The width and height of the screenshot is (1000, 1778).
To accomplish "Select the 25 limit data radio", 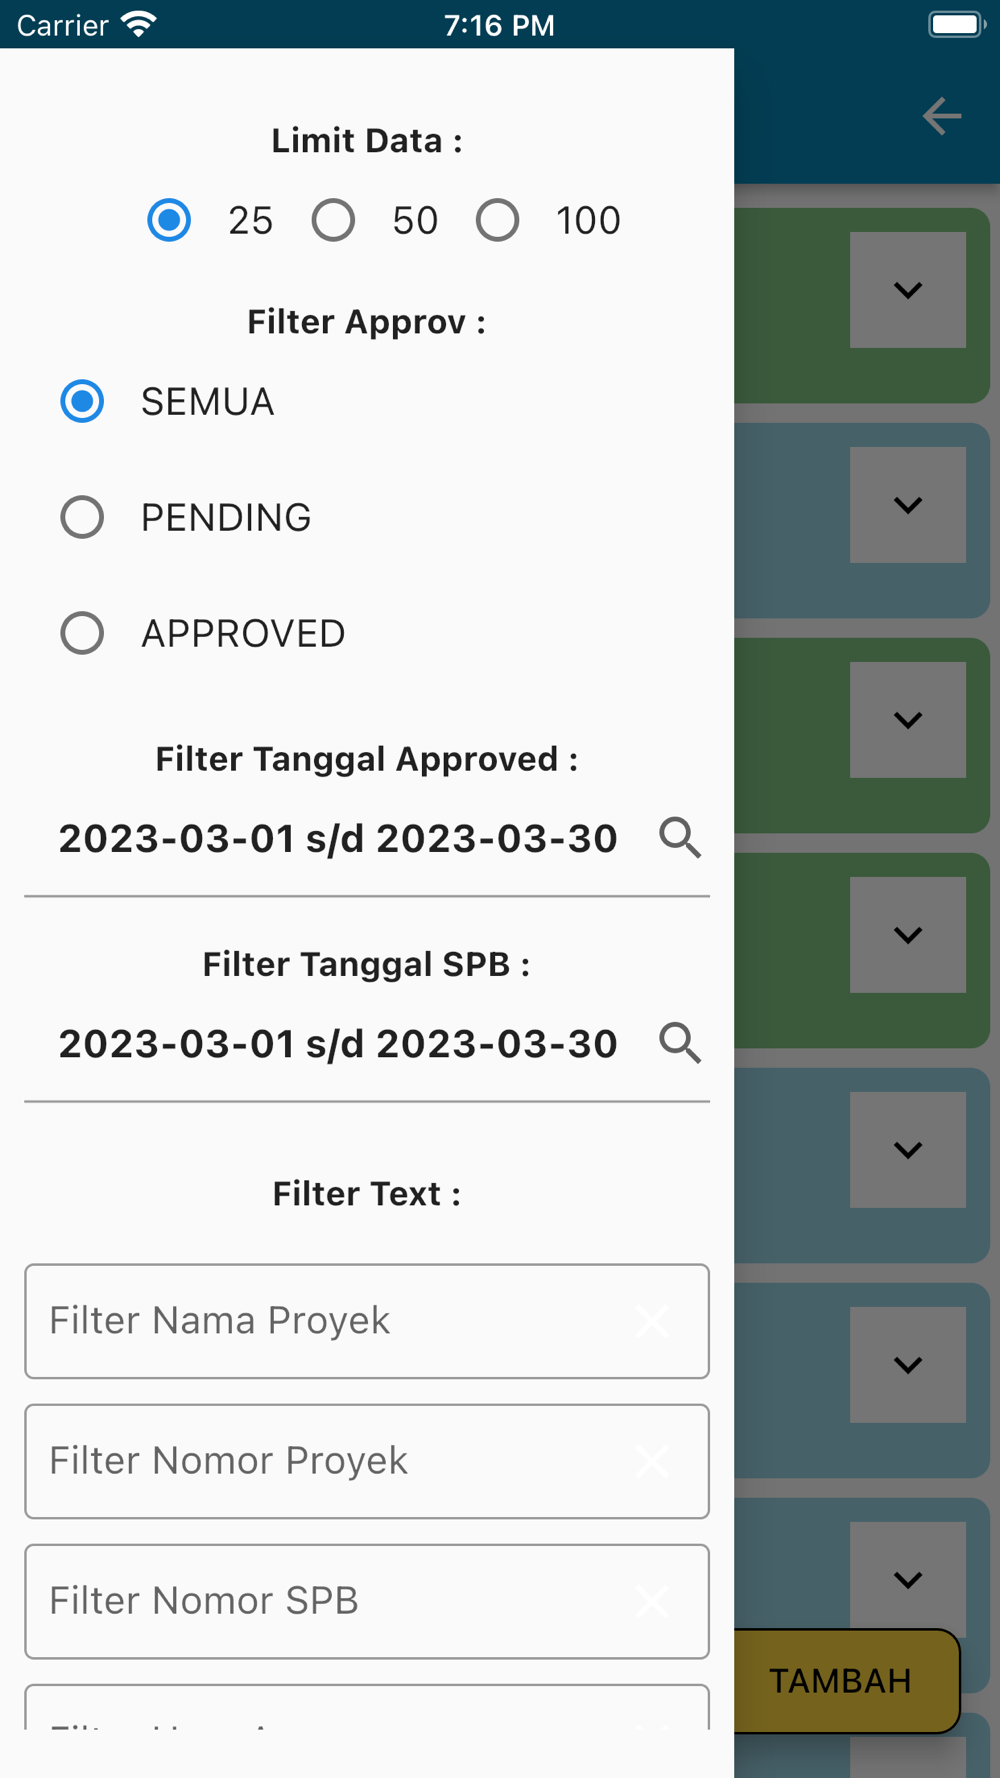I will pyautogui.click(x=169, y=220).
